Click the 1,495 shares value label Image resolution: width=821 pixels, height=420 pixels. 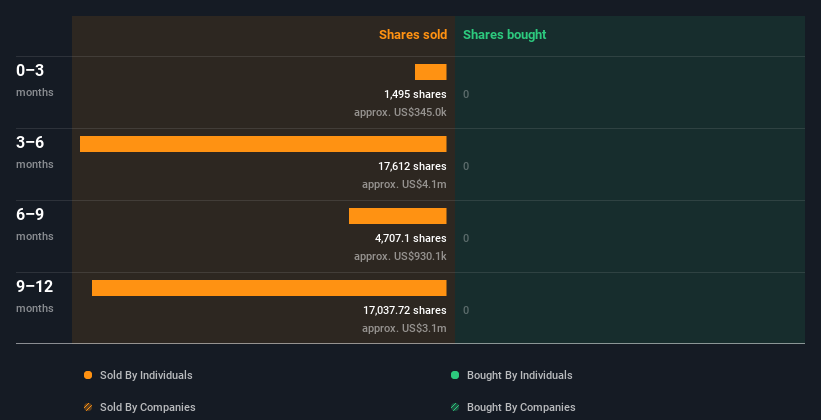click(x=415, y=94)
